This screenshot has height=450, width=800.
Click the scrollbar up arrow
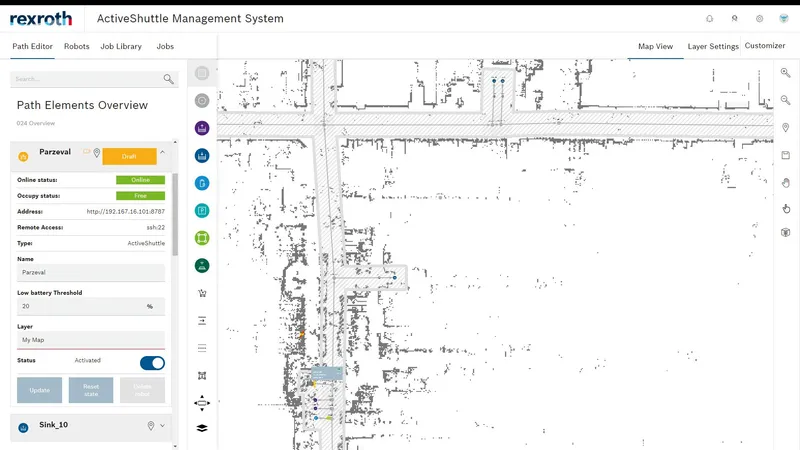pos(175,142)
